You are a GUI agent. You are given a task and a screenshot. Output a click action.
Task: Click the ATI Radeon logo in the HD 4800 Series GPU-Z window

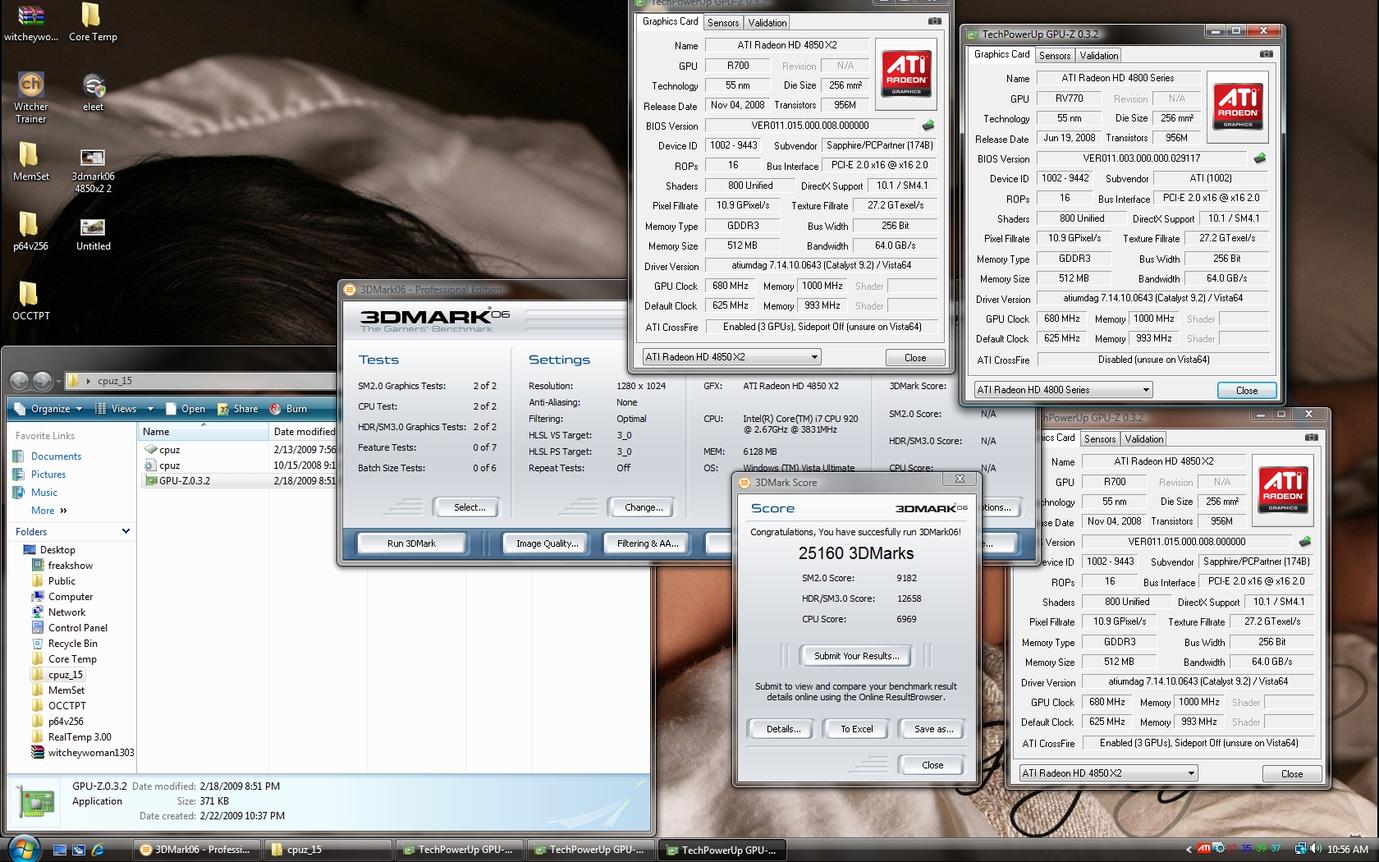pos(1237,107)
